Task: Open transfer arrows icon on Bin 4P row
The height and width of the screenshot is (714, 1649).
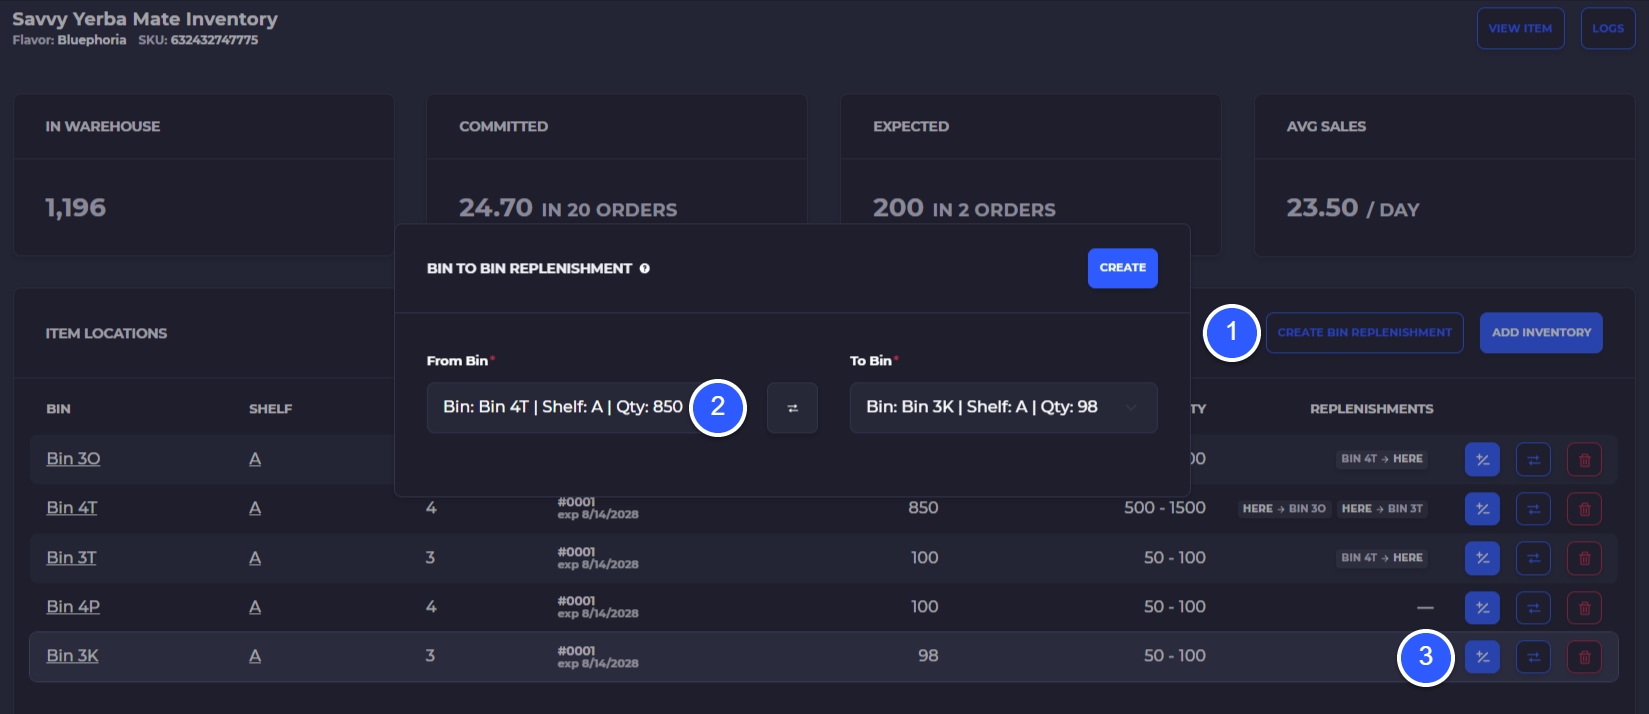Action: (x=1533, y=608)
